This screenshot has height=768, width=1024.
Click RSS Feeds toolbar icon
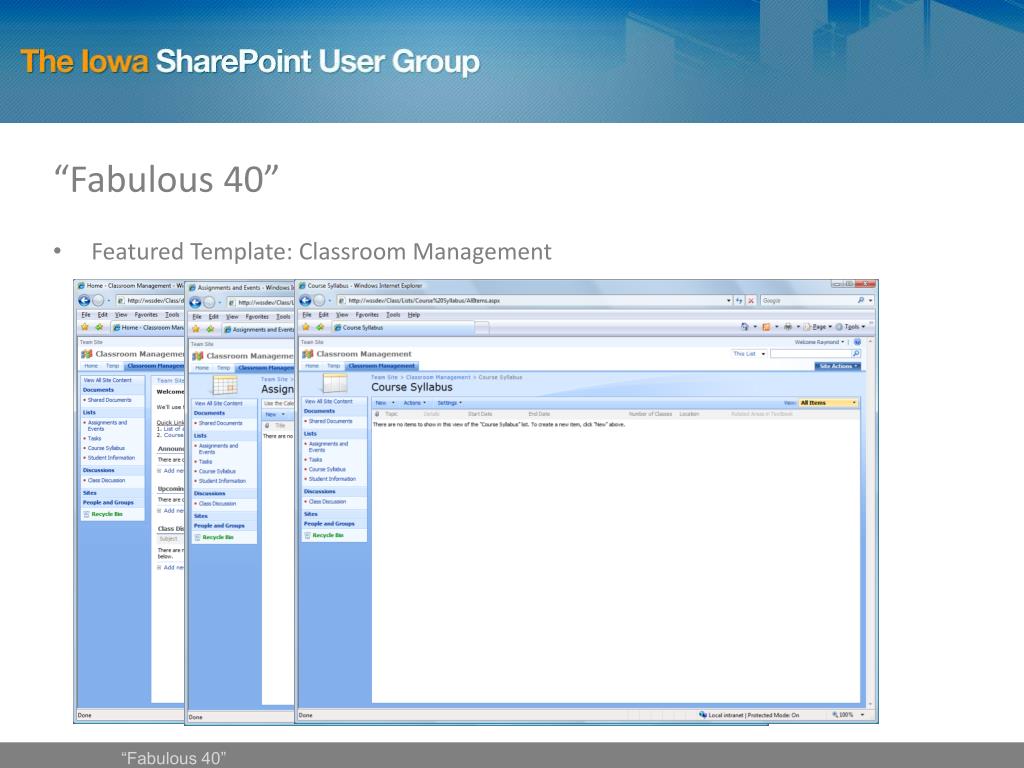766,327
